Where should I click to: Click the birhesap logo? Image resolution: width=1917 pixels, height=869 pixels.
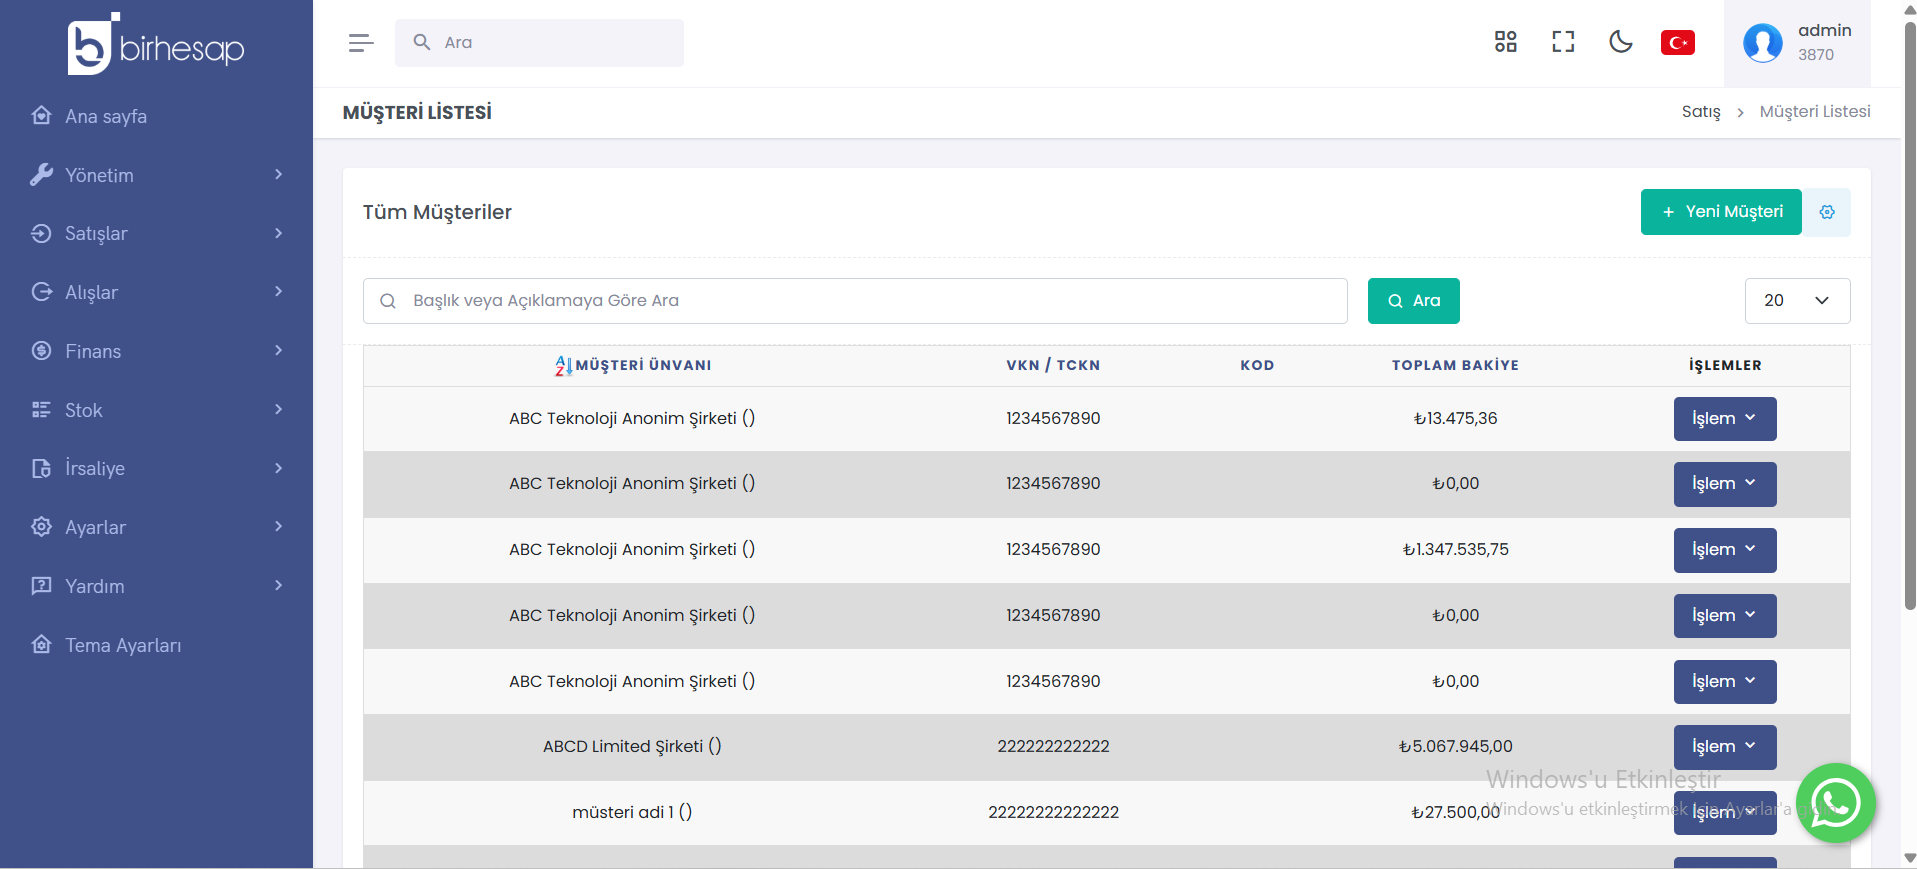point(156,44)
